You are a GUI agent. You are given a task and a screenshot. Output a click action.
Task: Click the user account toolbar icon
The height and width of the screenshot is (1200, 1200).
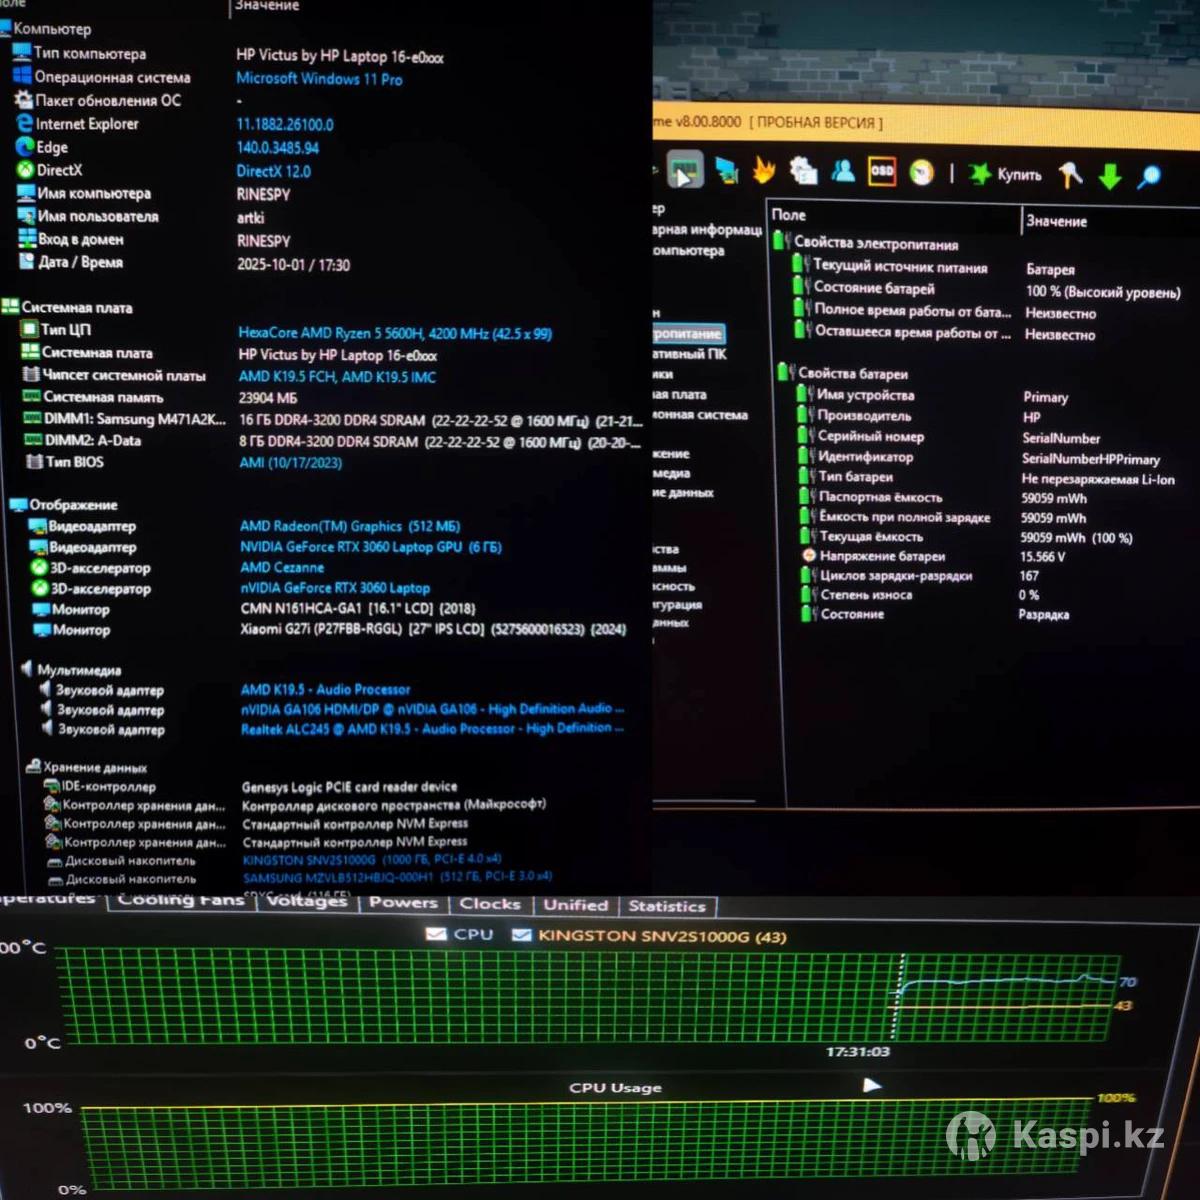(x=843, y=172)
